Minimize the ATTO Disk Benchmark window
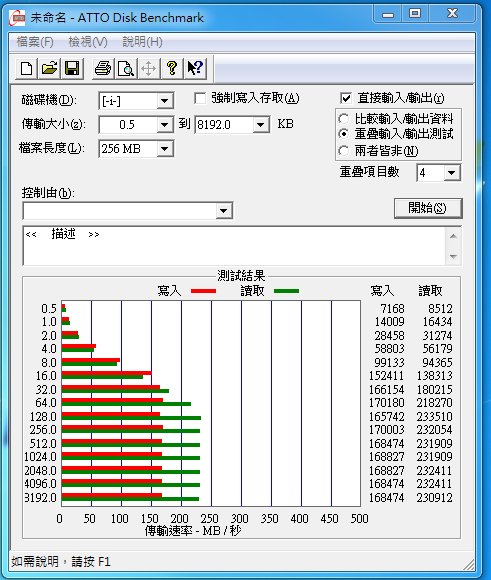Screen dimensions: 491x580 [388, 14]
